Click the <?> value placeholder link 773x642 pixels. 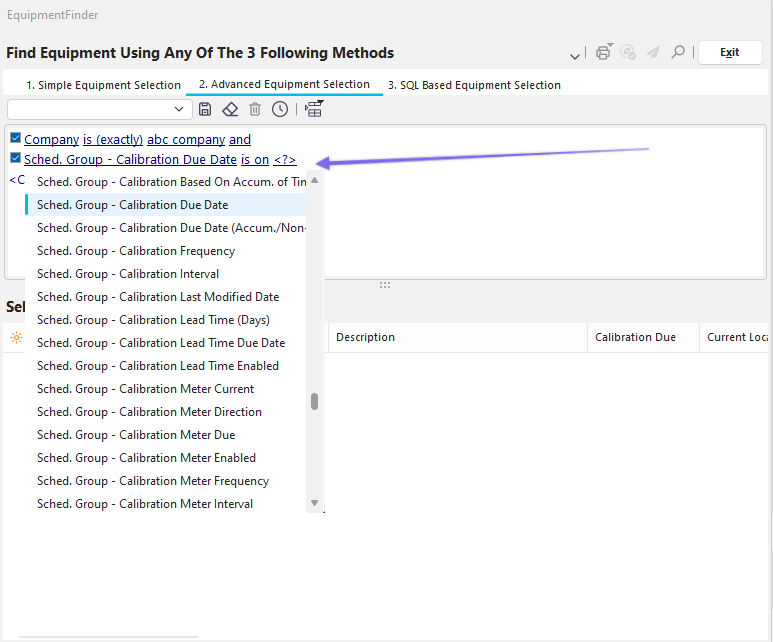pyautogui.click(x=285, y=160)
